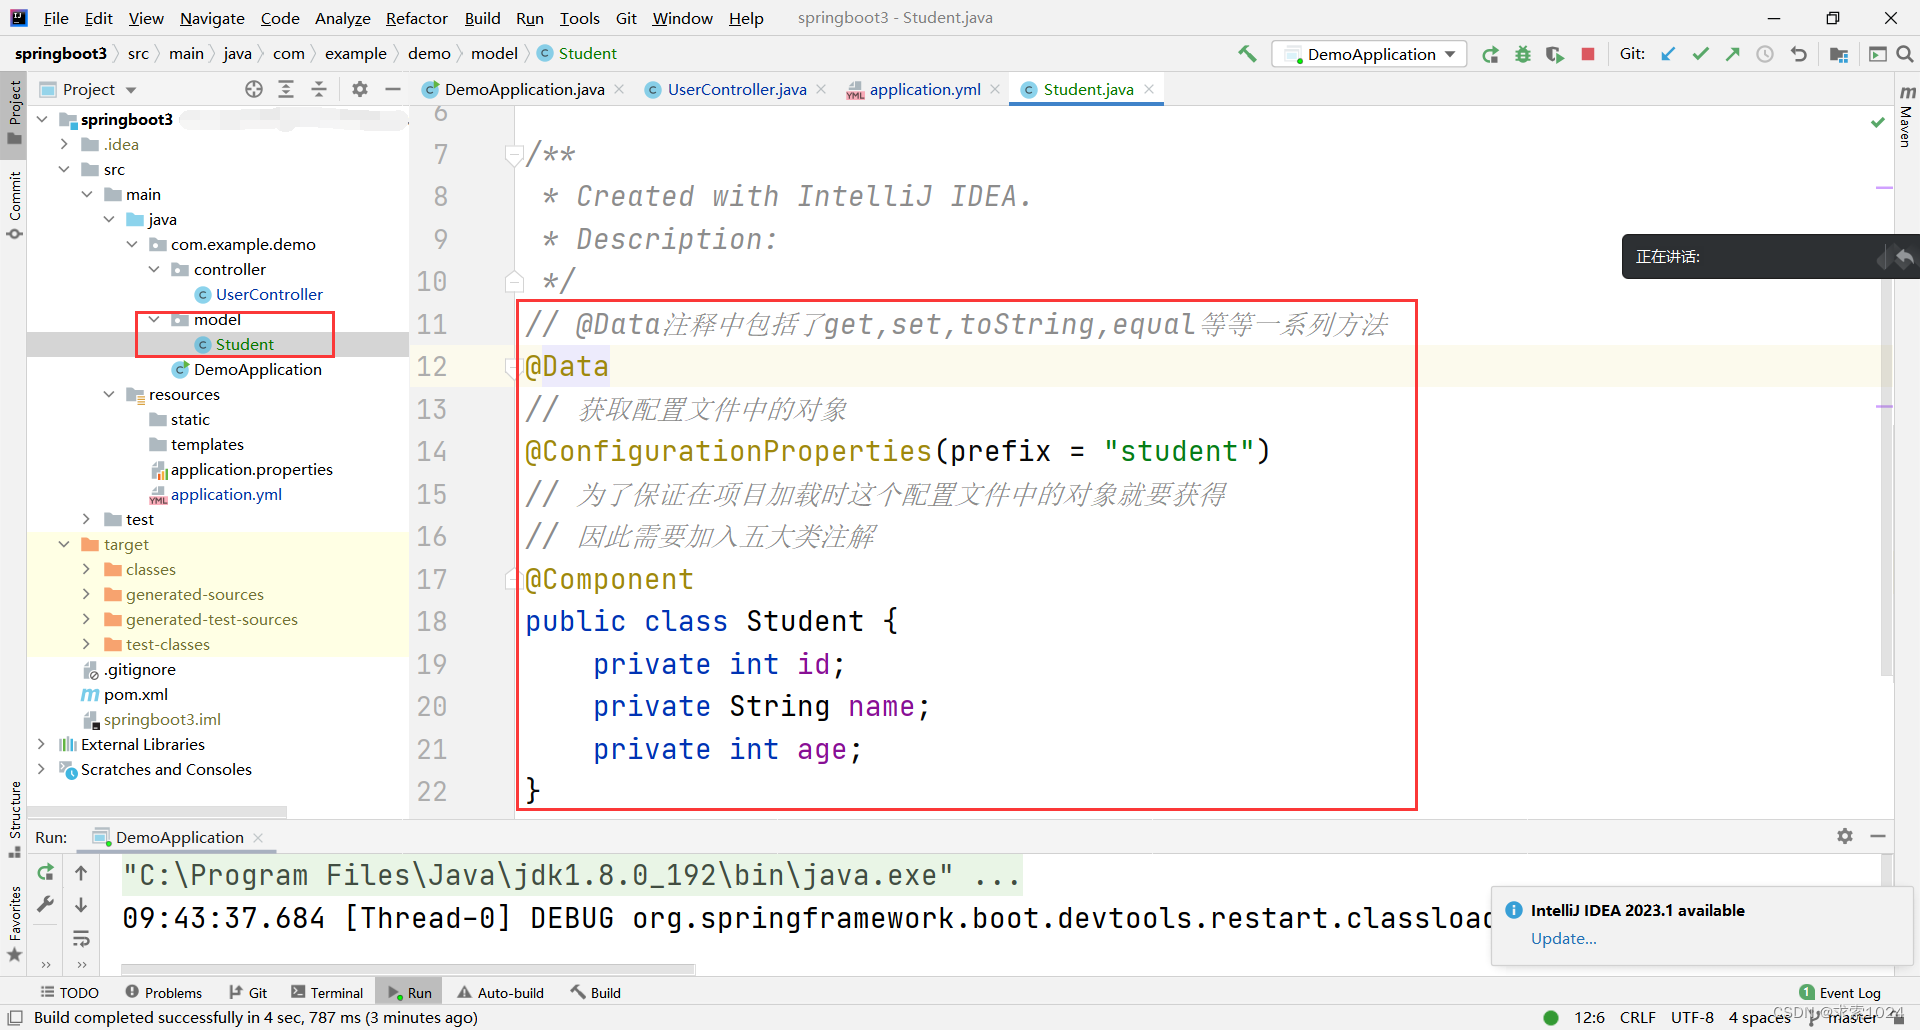Open the TODO tool window
The width and height of the screenshot is (1920, 1030).
(x=70, y=992)
